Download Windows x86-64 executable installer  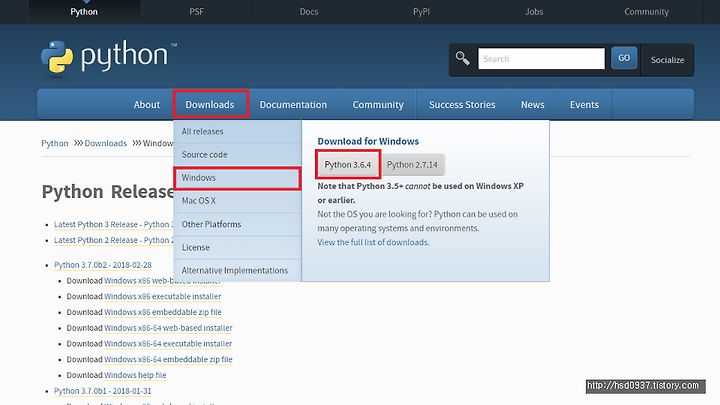click(168, 343)
